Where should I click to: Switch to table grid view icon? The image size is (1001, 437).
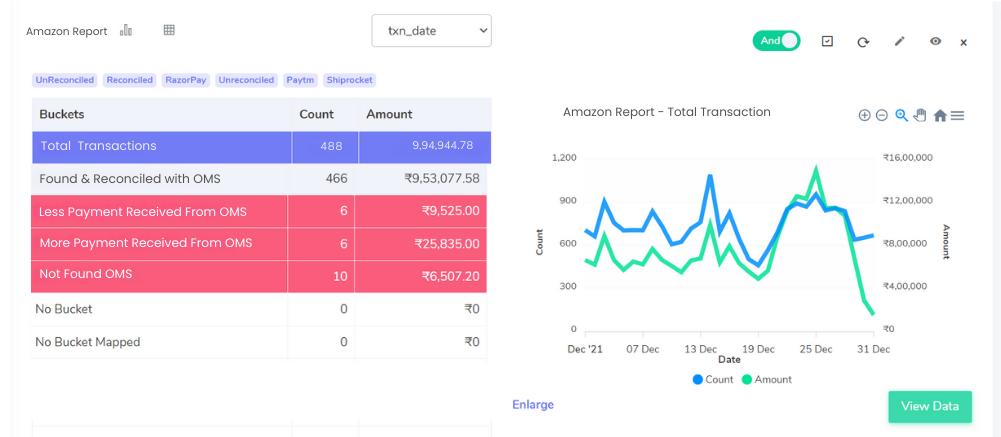pos(169,30)
